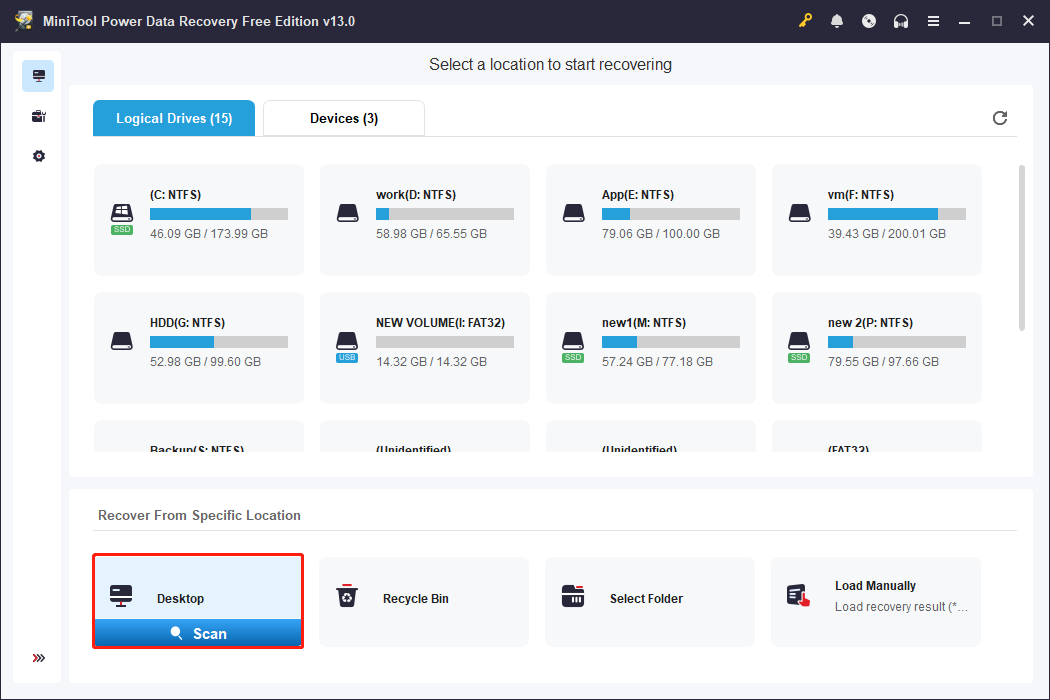Click the (C: NTFS) usage bar
The width and height of the screenshot is (1050, 700).
(219, 214)
